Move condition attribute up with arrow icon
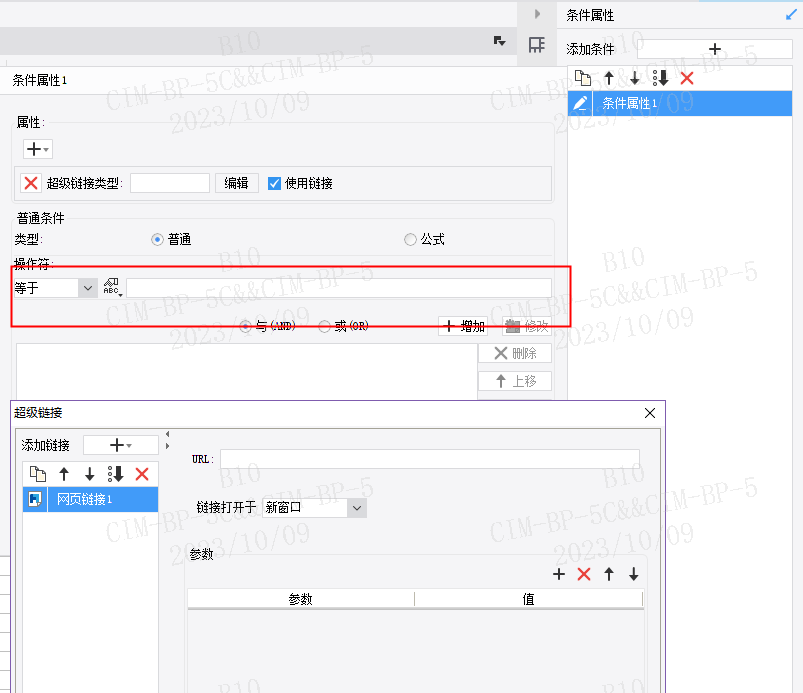Viewport: 803px width, 693px height. click(x=608, y=78)
